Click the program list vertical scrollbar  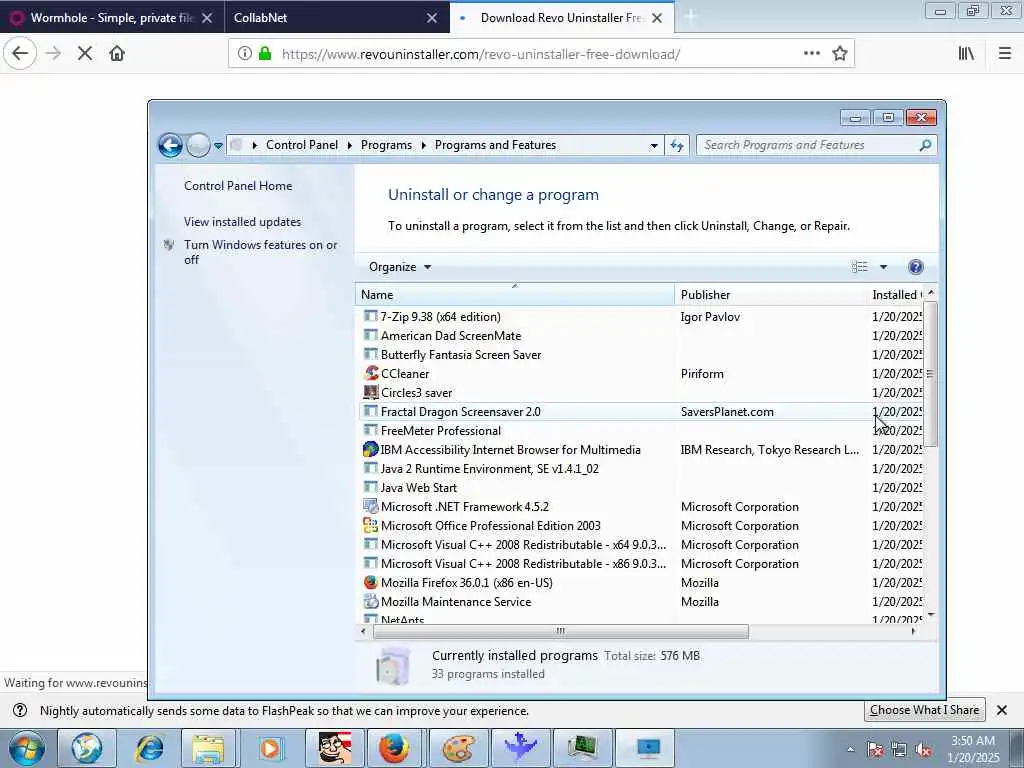tap(931, 374)
